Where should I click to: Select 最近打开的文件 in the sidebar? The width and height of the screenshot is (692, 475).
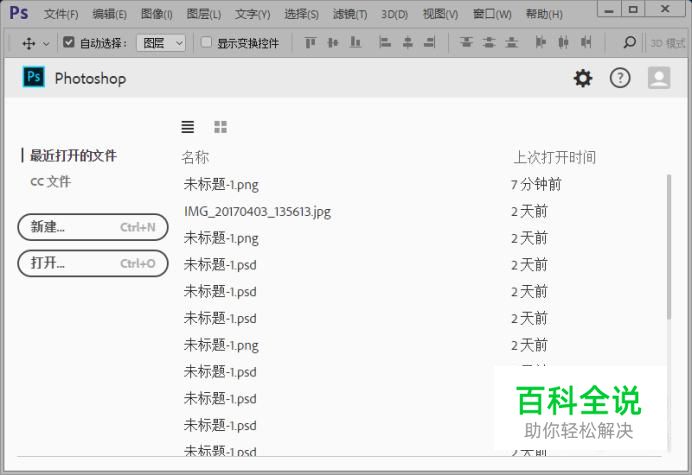(73, 155)
